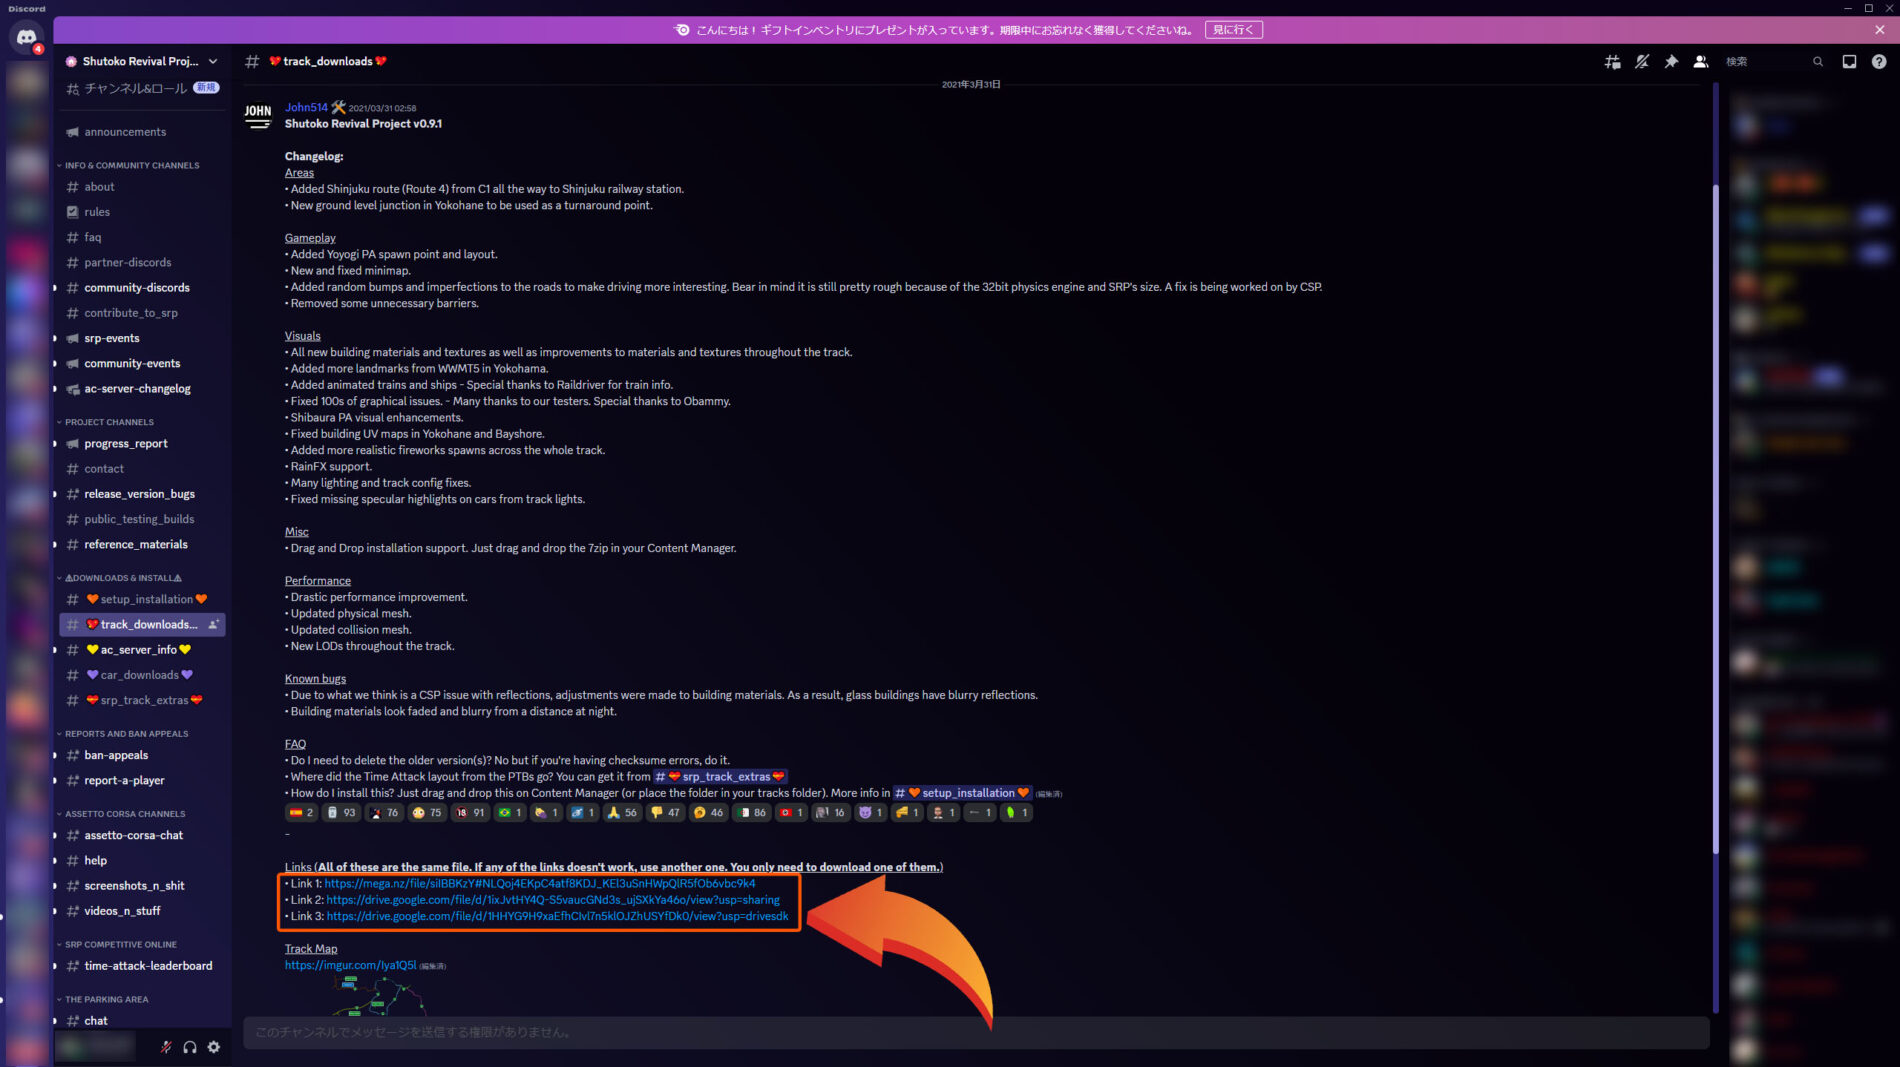1900x1067 pixels.
Task: Open John514 user profile name
Action: point(306,107)
